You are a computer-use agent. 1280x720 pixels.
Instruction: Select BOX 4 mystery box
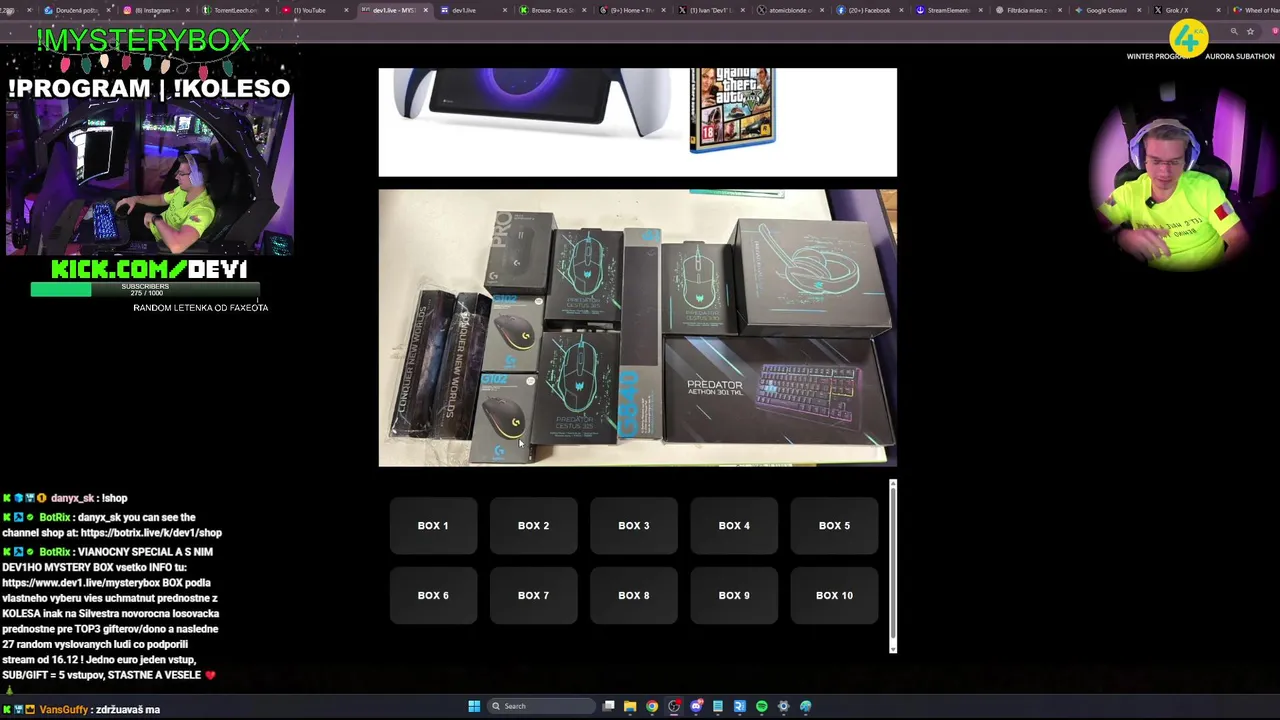[x=734, y=526]
